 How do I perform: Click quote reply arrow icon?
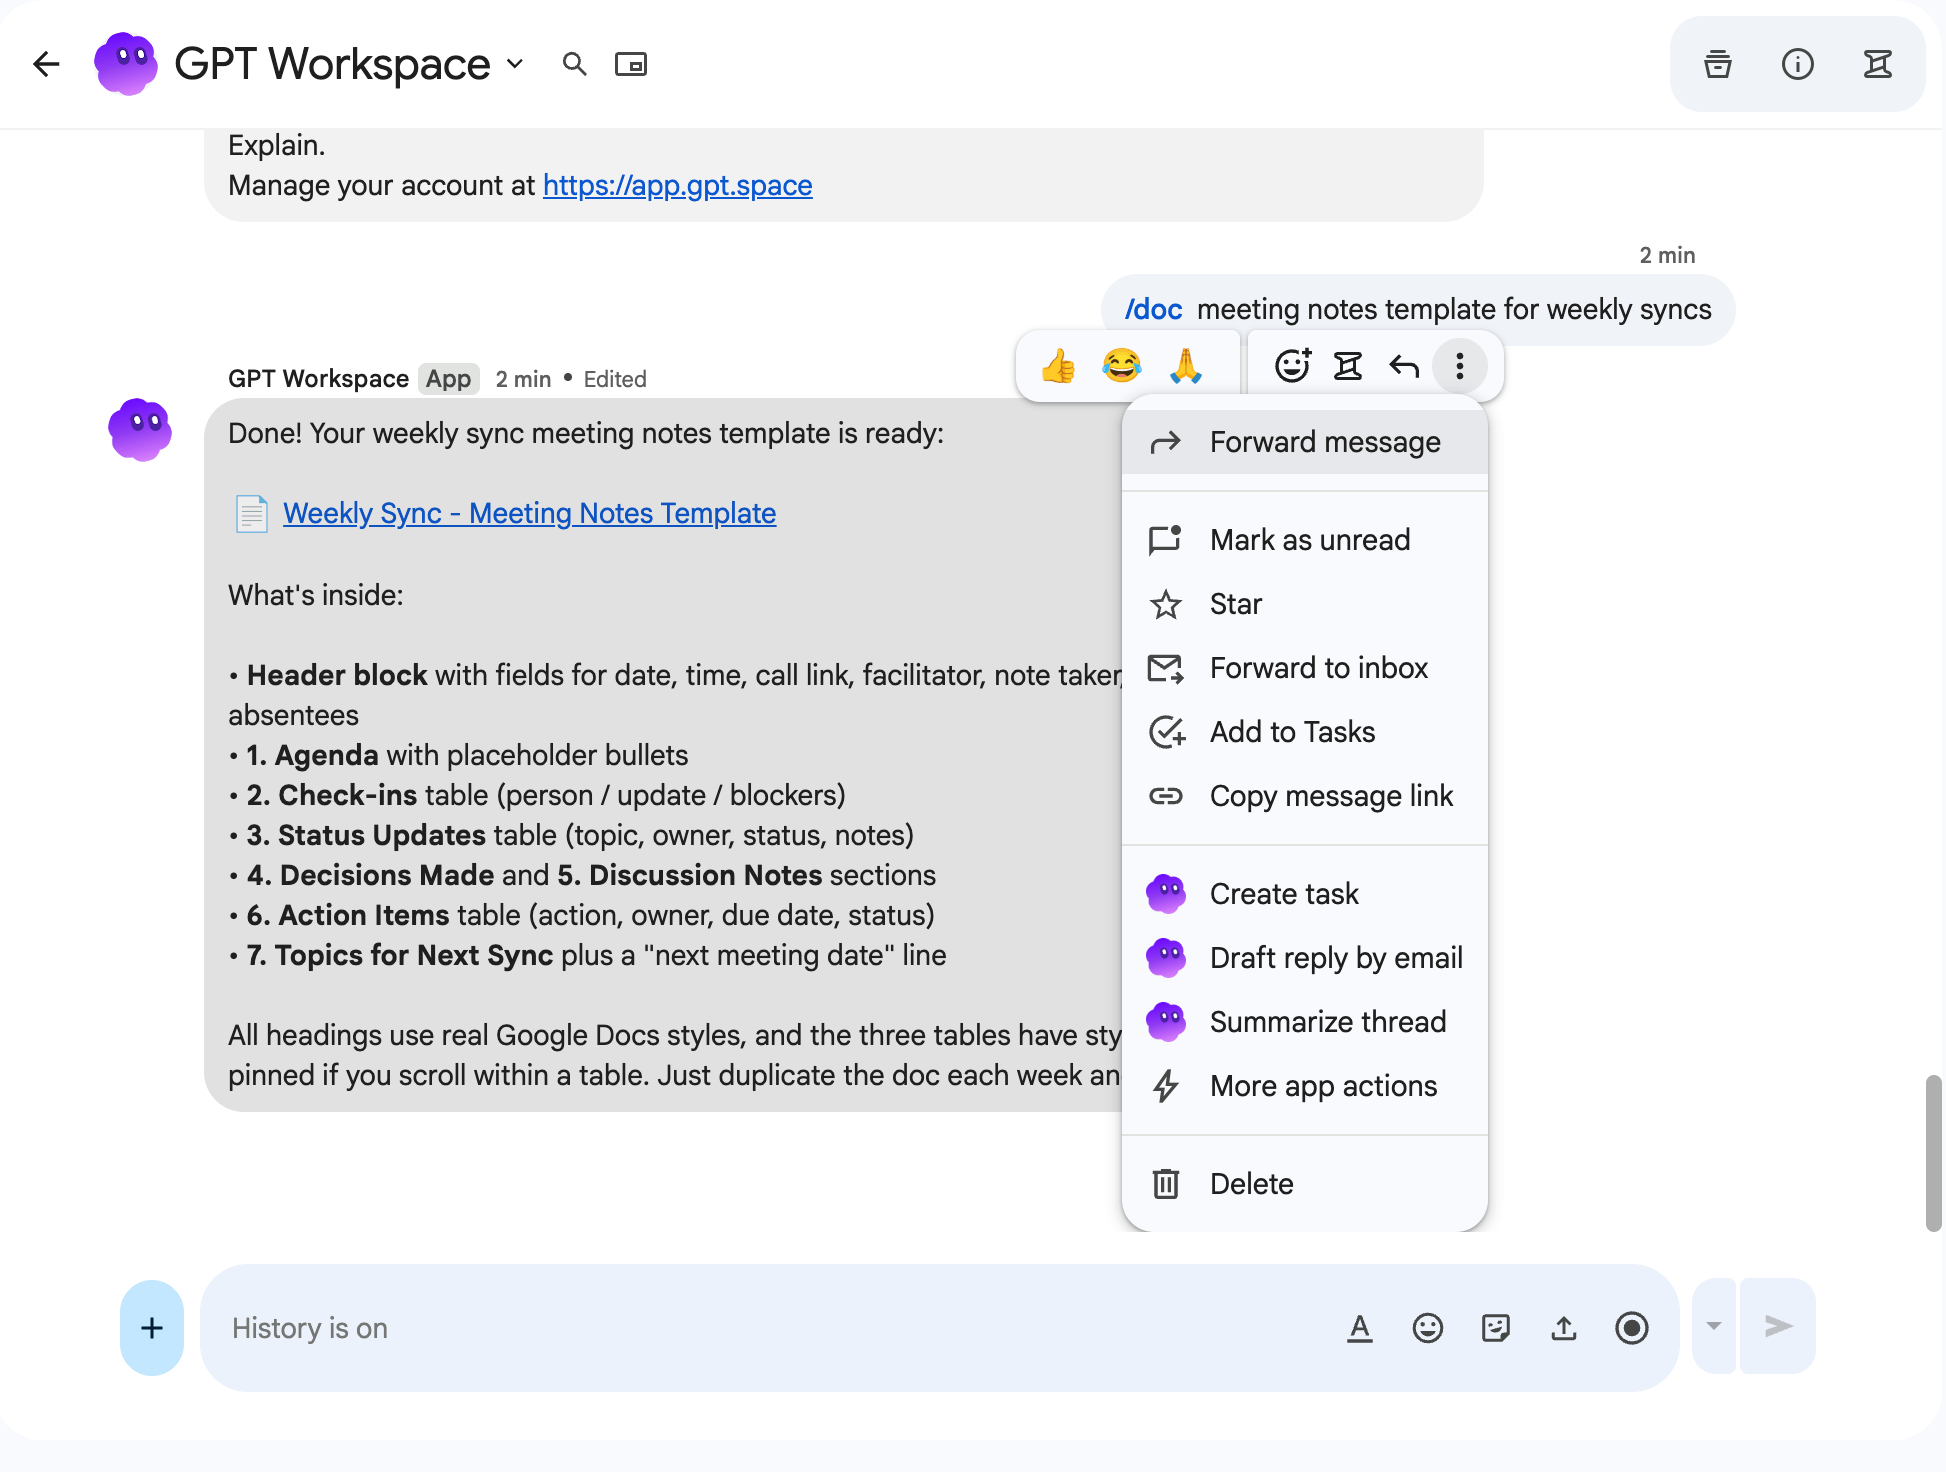1404,366
